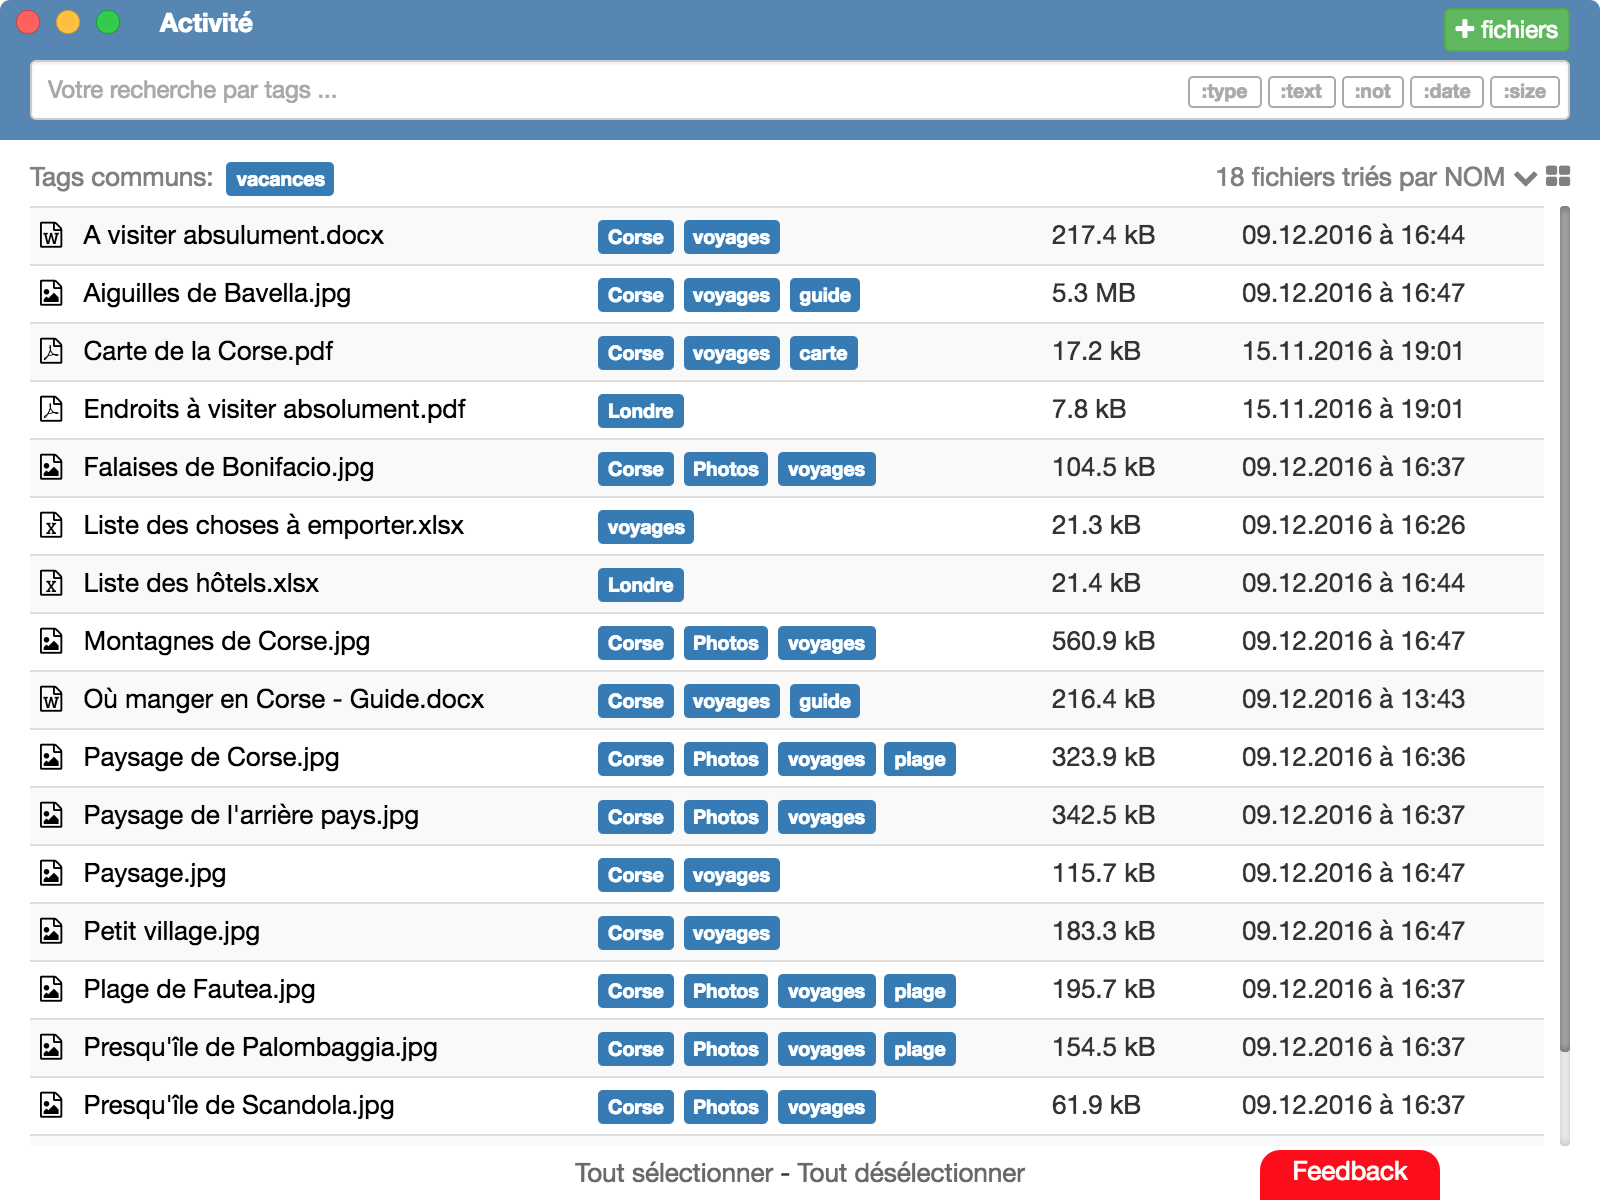The height and width of the screenshot is (1200, 1600).
Task: Select the PDF icon of Carte de la Corse.pdf
Action: click(52, 351)
